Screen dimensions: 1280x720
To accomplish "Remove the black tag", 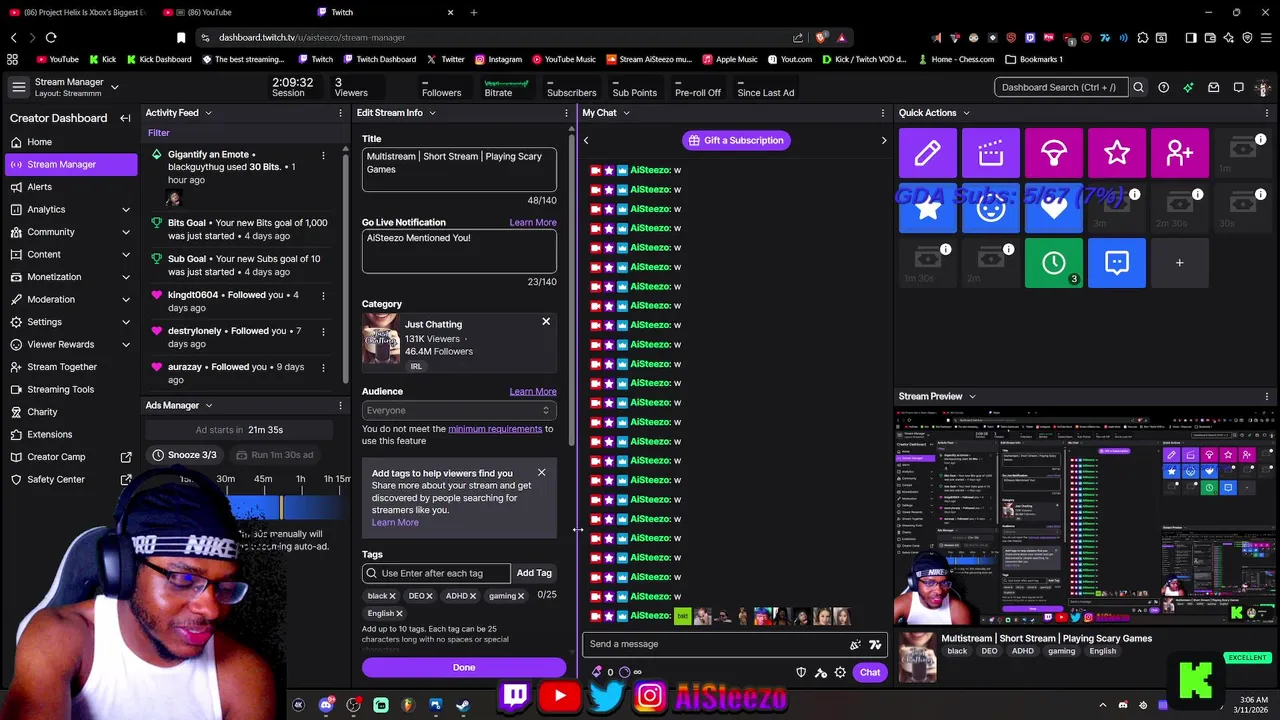I will tap(392, 596).
